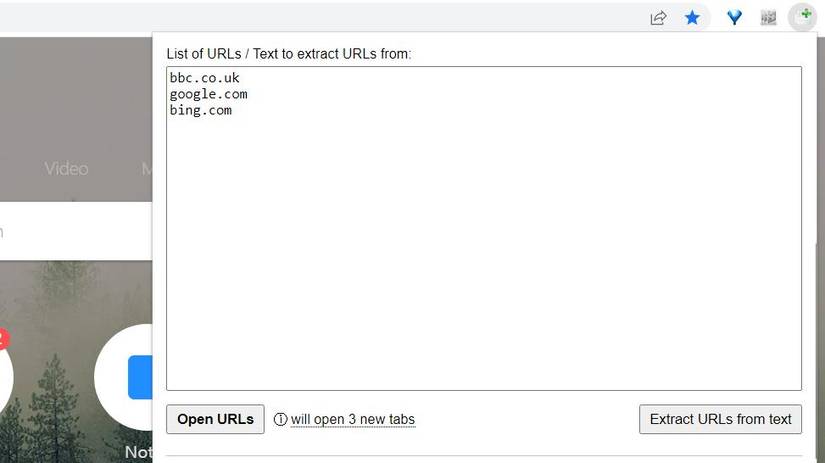Click the "Not" label under the blue shortcut
Viewport: 825px width, 463px height.
[x=138, y=452]
